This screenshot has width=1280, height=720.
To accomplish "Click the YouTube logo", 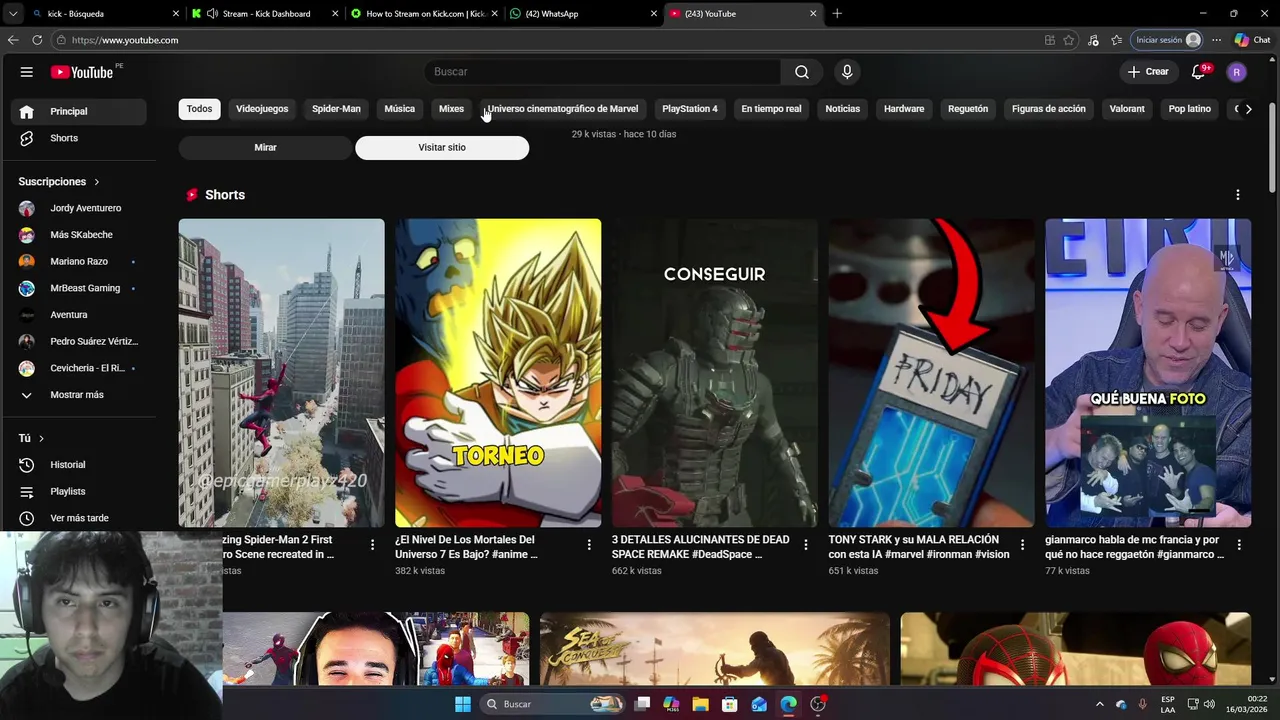I will click(x=82, y=72).
